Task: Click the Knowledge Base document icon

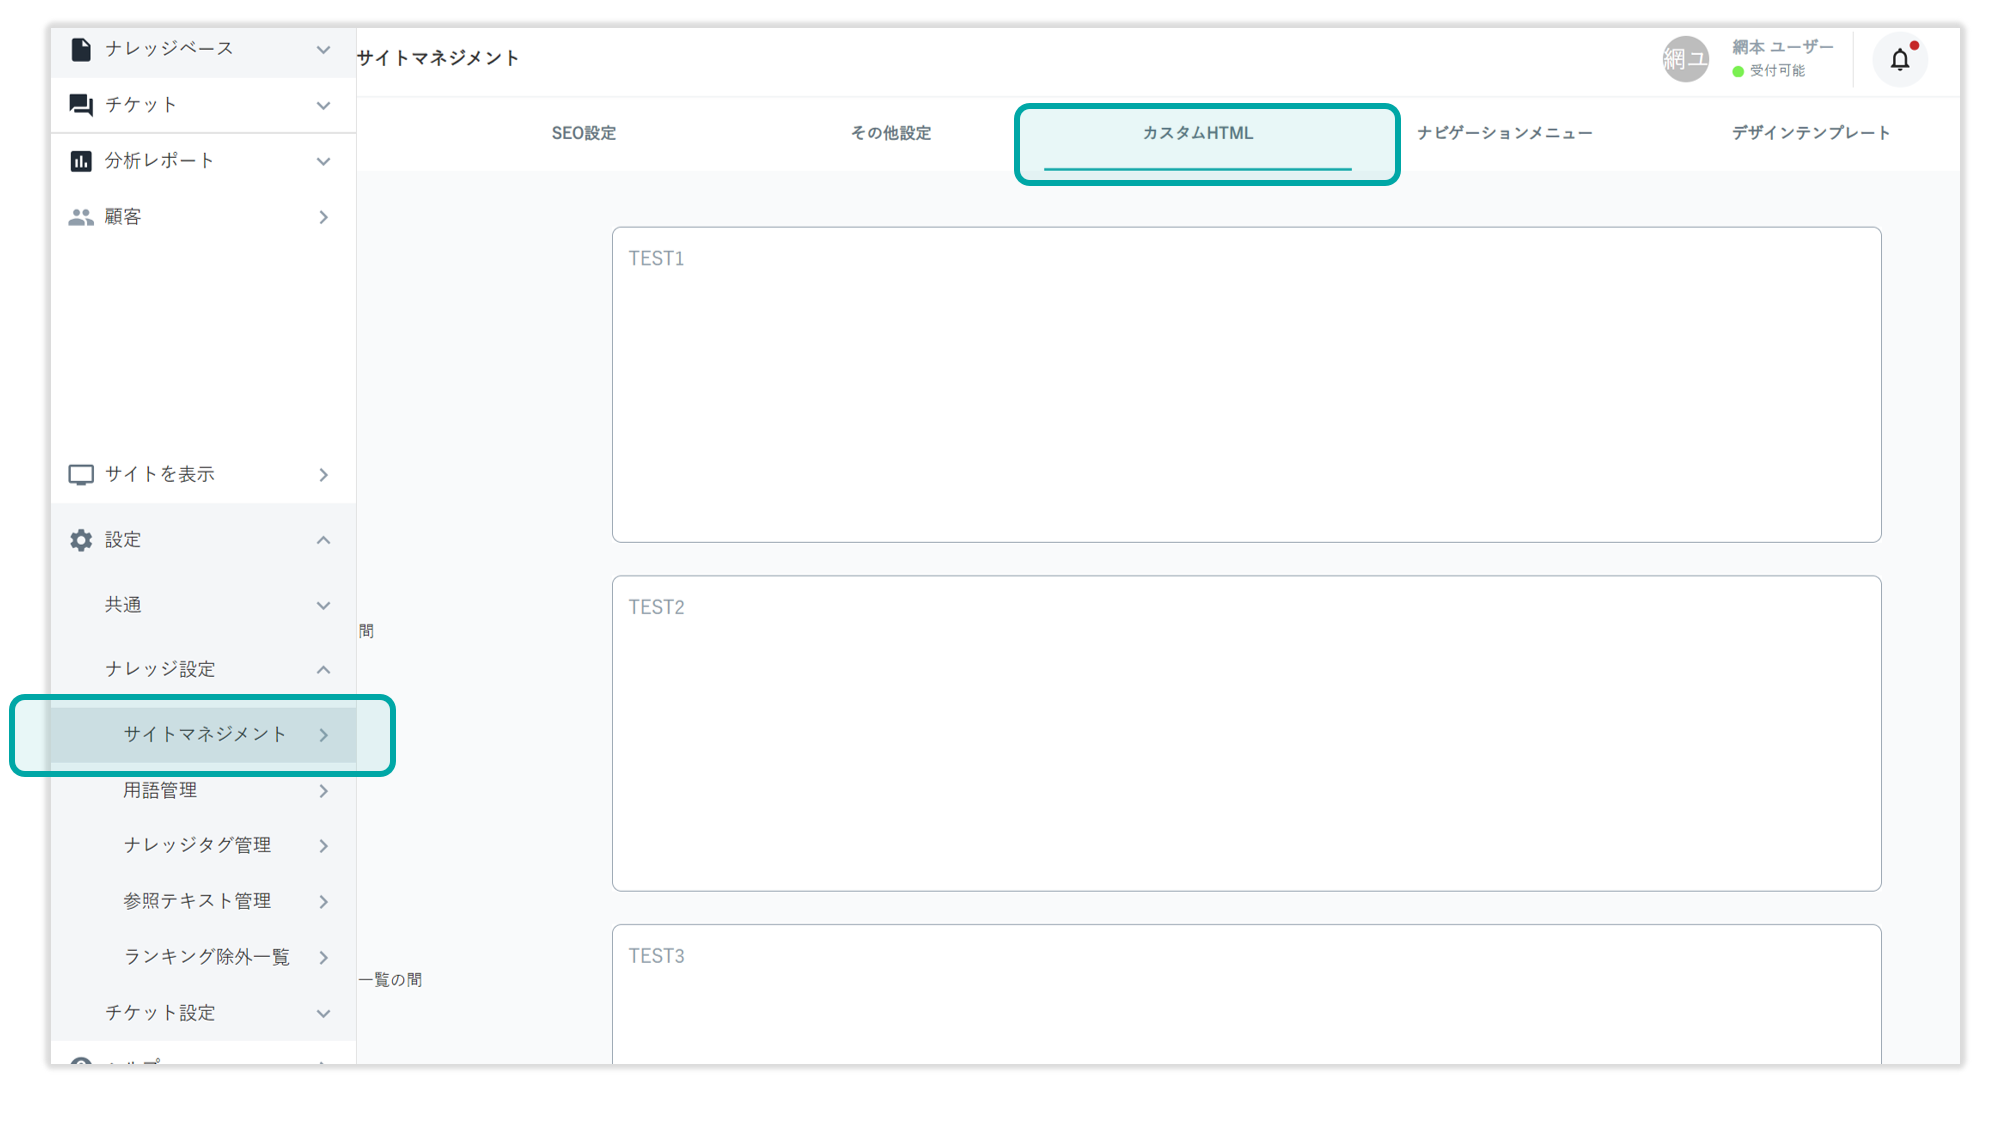Action: 81,49
